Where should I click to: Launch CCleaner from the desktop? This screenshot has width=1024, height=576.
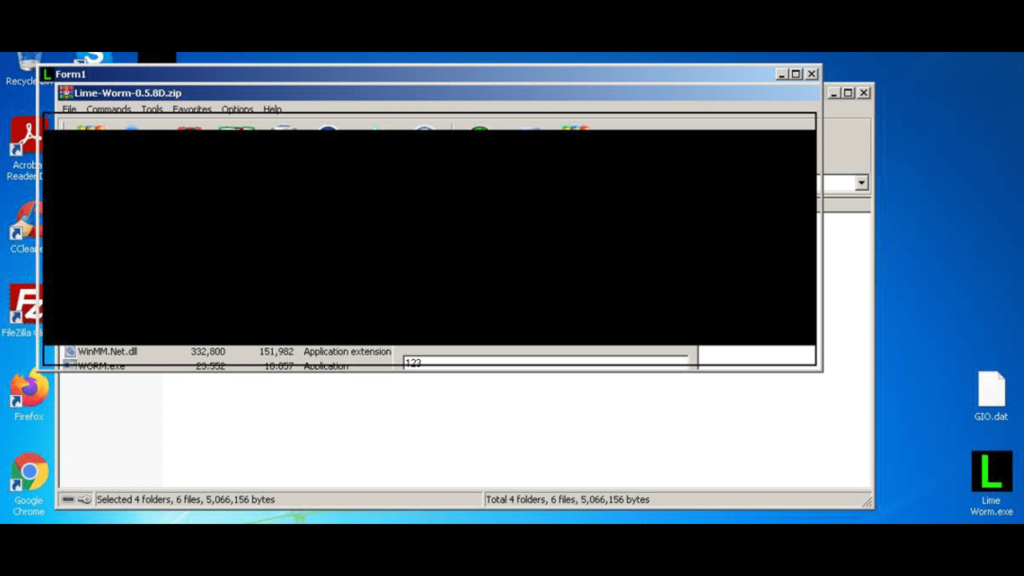click(25, 227)
